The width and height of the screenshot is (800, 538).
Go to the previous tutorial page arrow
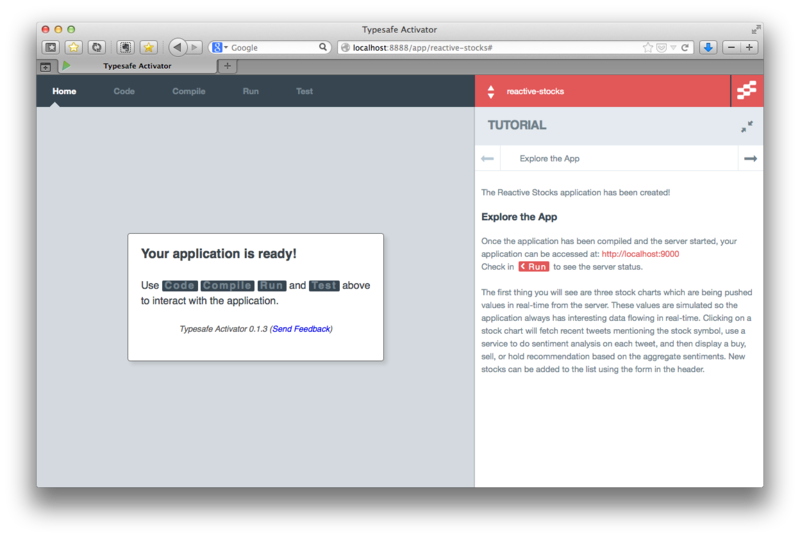pos(487,159)
